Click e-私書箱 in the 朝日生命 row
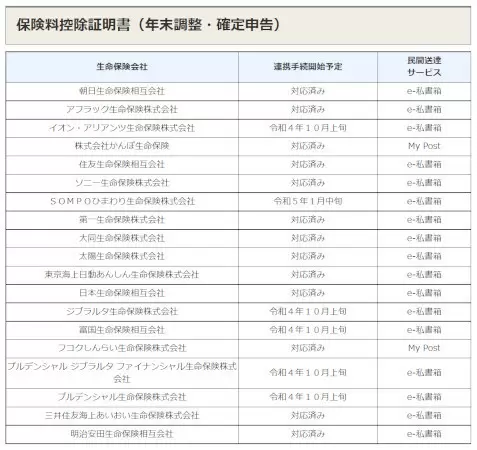 (424, 91)
